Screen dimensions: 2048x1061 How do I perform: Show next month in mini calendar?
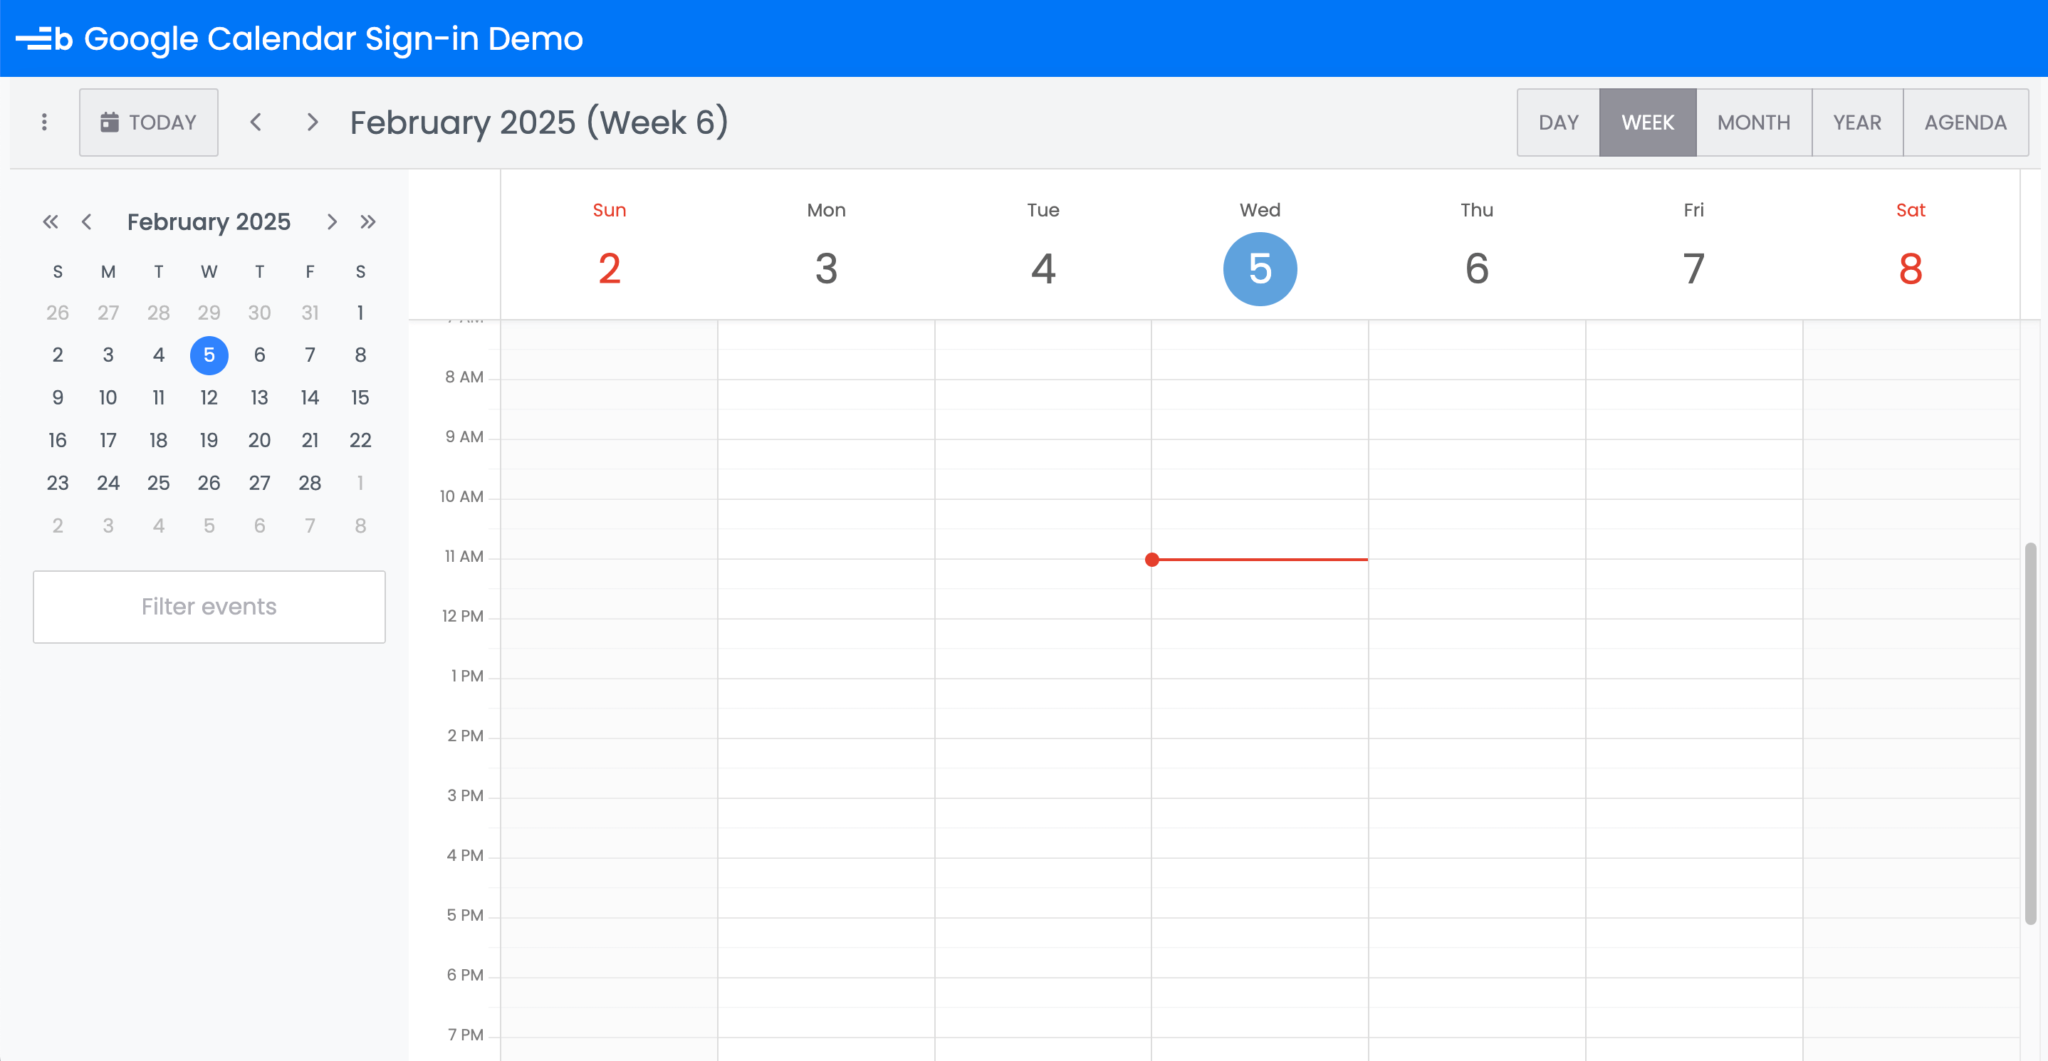[332, 222]
